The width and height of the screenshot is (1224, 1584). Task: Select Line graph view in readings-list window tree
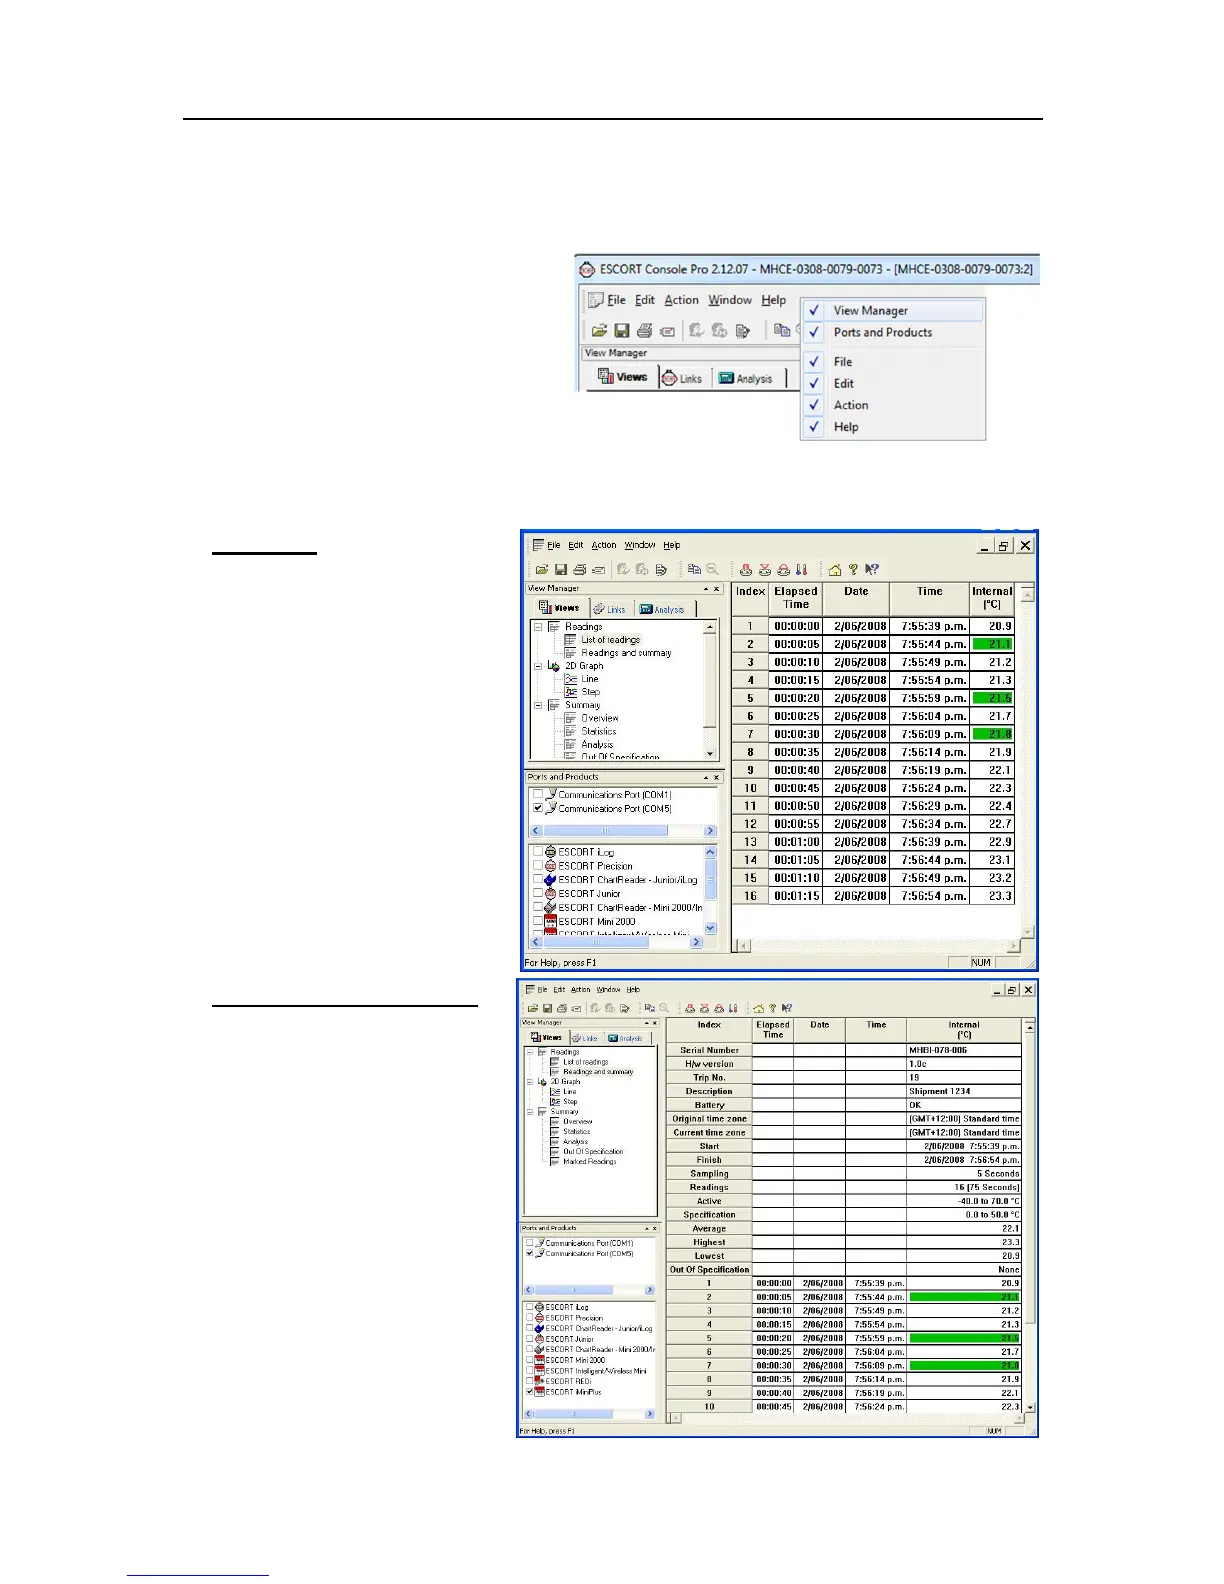click(590, 679)
